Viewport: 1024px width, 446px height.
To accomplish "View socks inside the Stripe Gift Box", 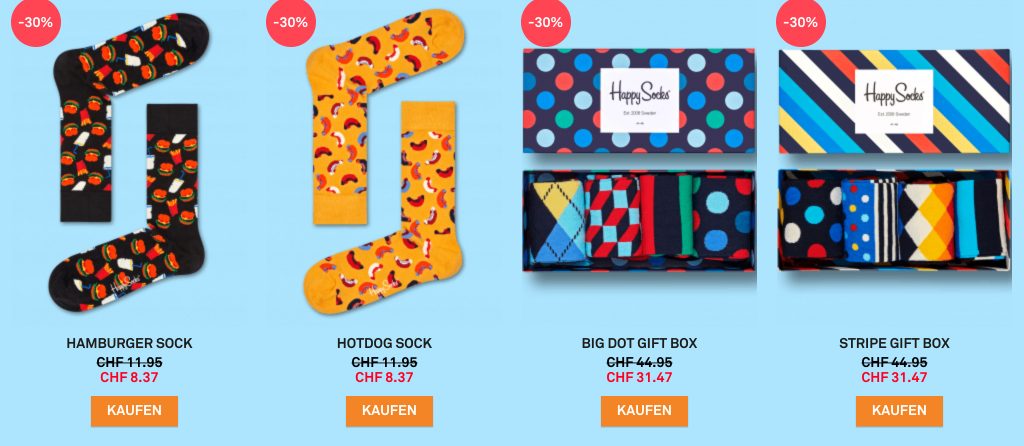I will coord(894,220).
